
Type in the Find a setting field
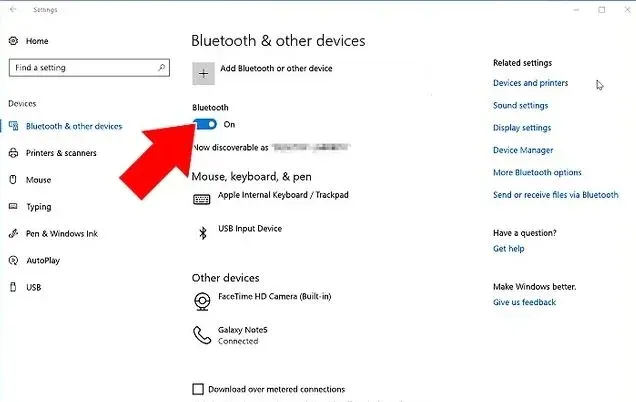coord(80,68)
